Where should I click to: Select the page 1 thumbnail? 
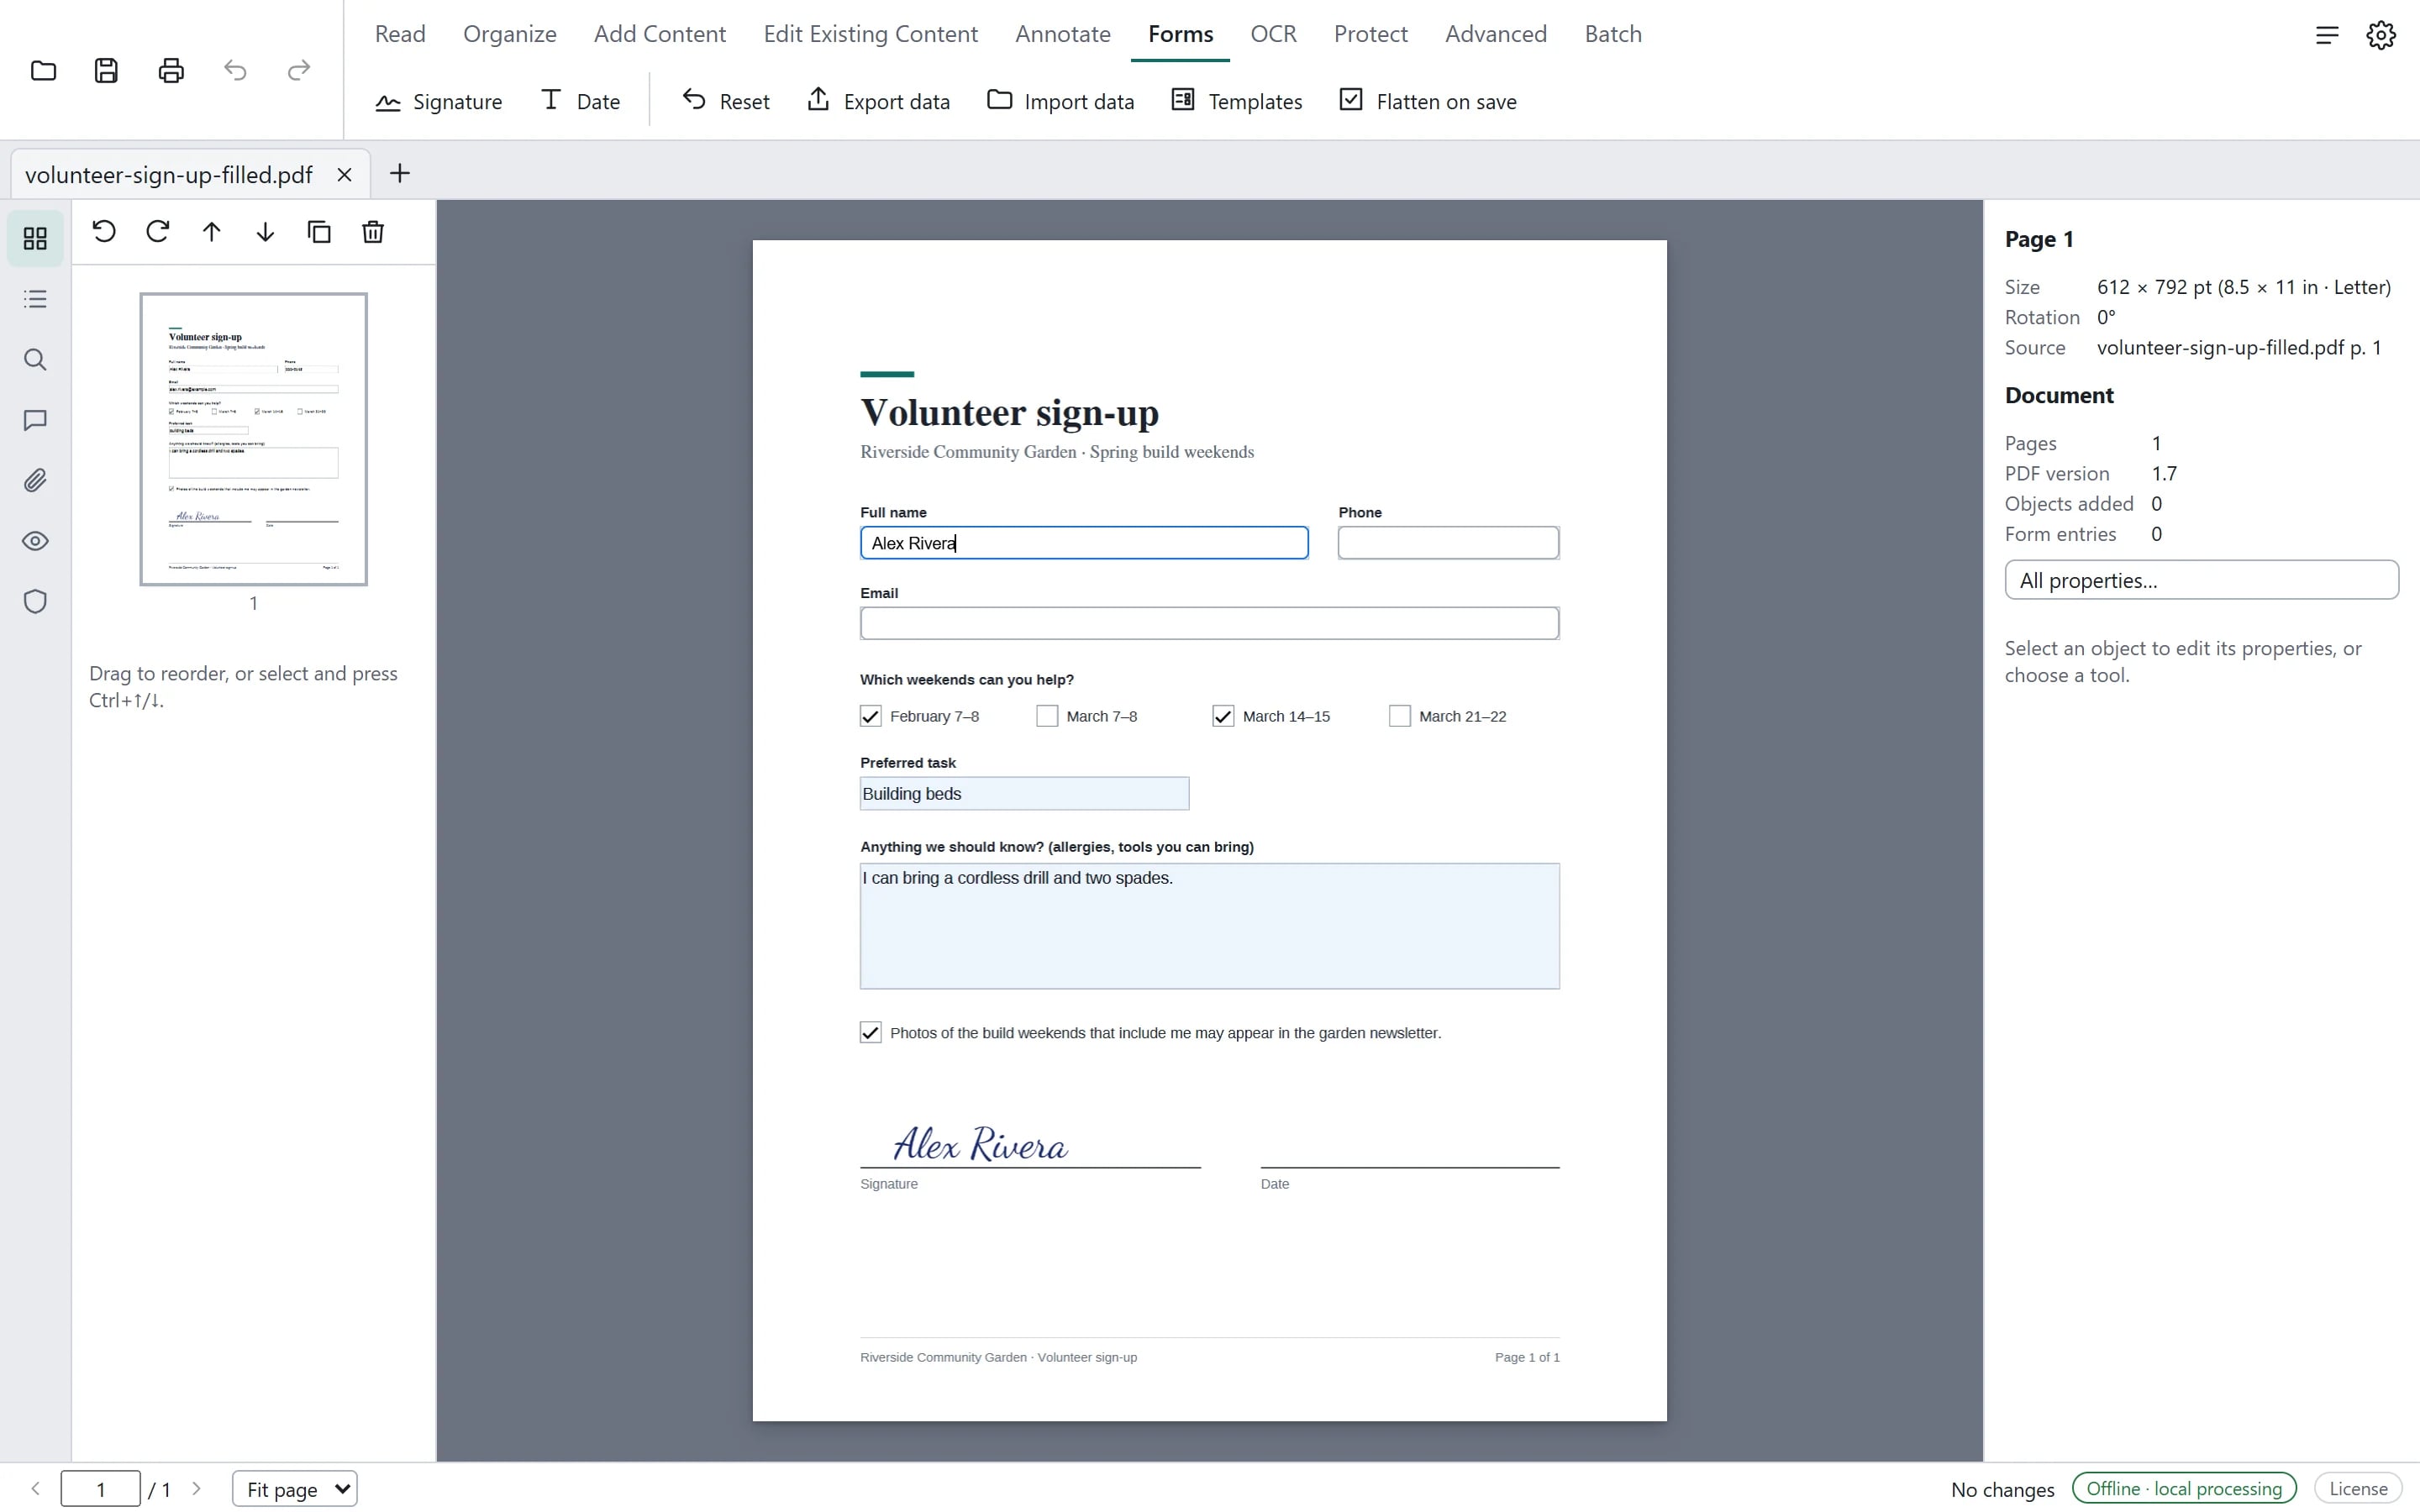pyautogui.click(x=253, y=439)
